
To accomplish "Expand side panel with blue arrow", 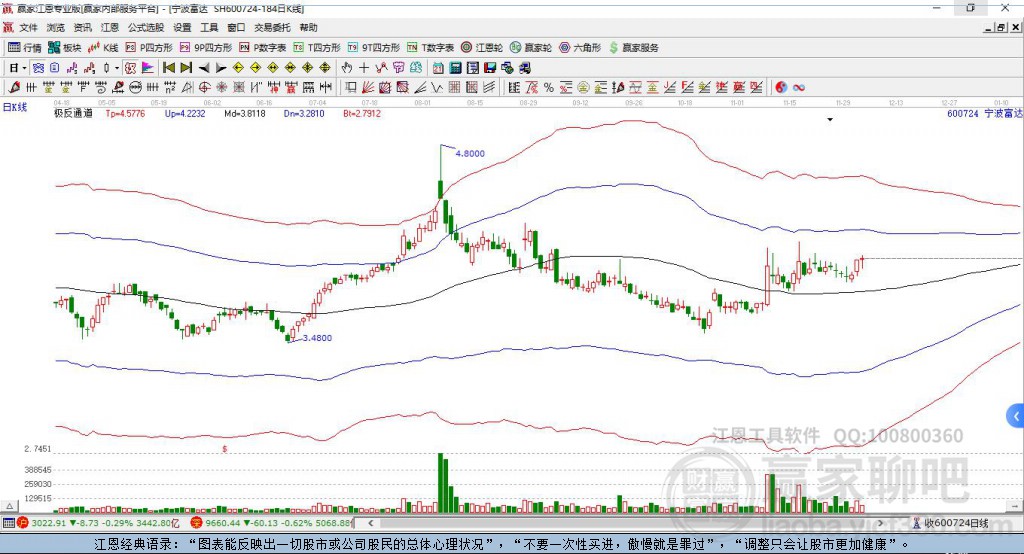I will pyautogui.click(x=1016, y=416).
